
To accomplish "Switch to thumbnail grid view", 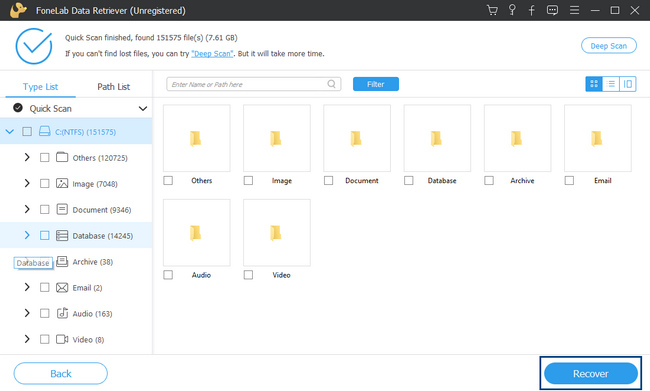I will click(594, 84).
